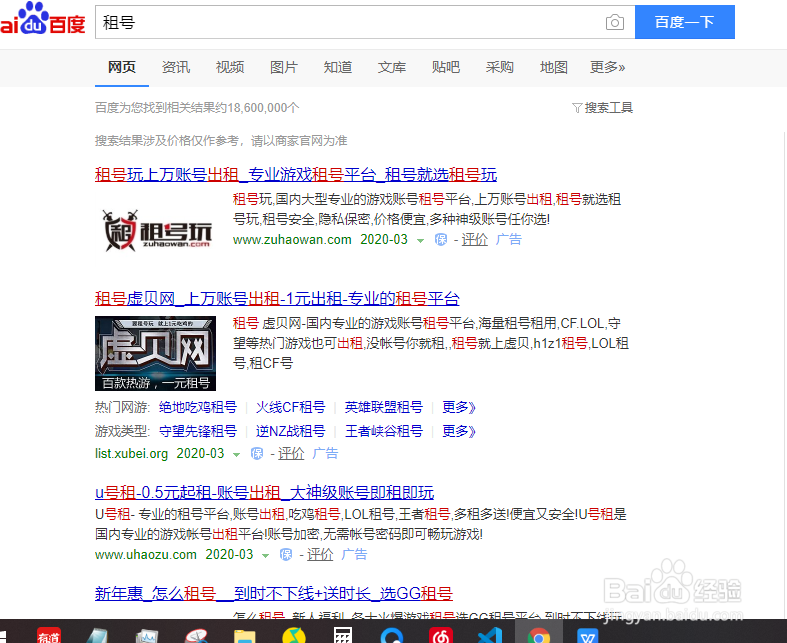Open 评价 link for zuhaowan.com result
This screenshot has width=787, height=643.
pos(474,239)
